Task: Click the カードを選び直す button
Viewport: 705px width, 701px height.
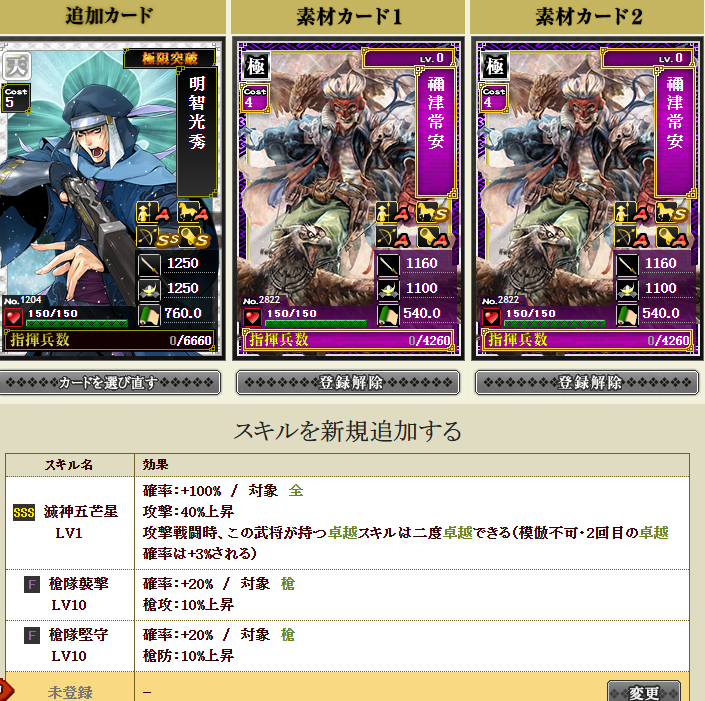Action: [x=109, y=383]
